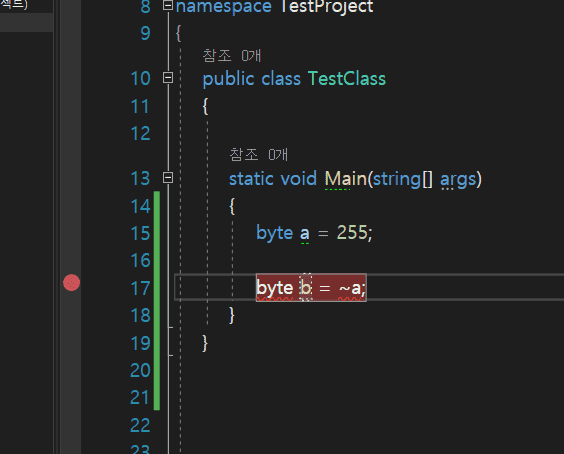Collapse the TestClass class block

[168, 78]
